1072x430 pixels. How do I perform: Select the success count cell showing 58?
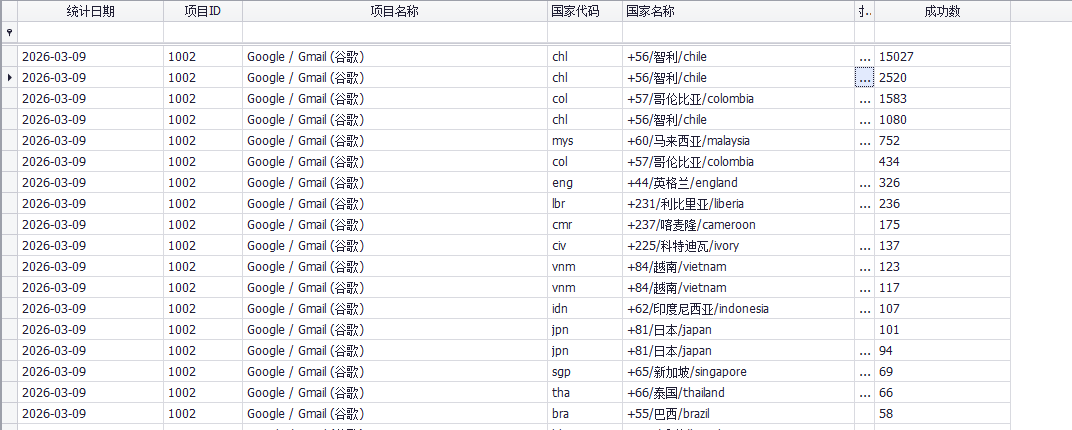(x=941, y=414)
